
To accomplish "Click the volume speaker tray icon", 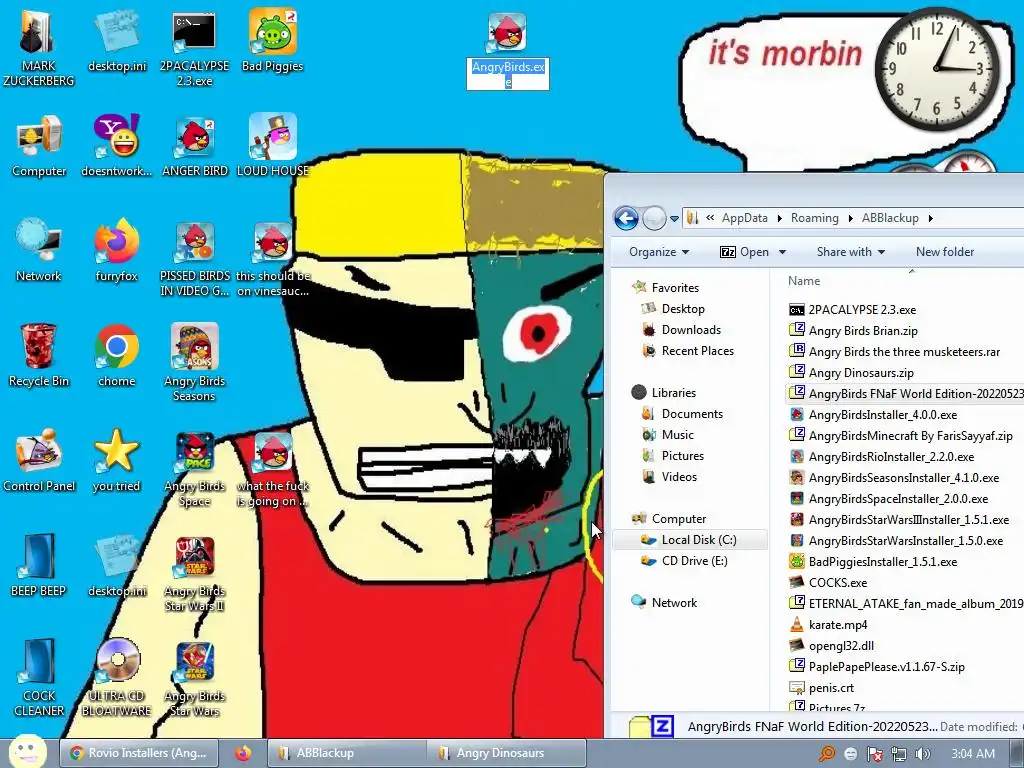I will coord(922,754).
